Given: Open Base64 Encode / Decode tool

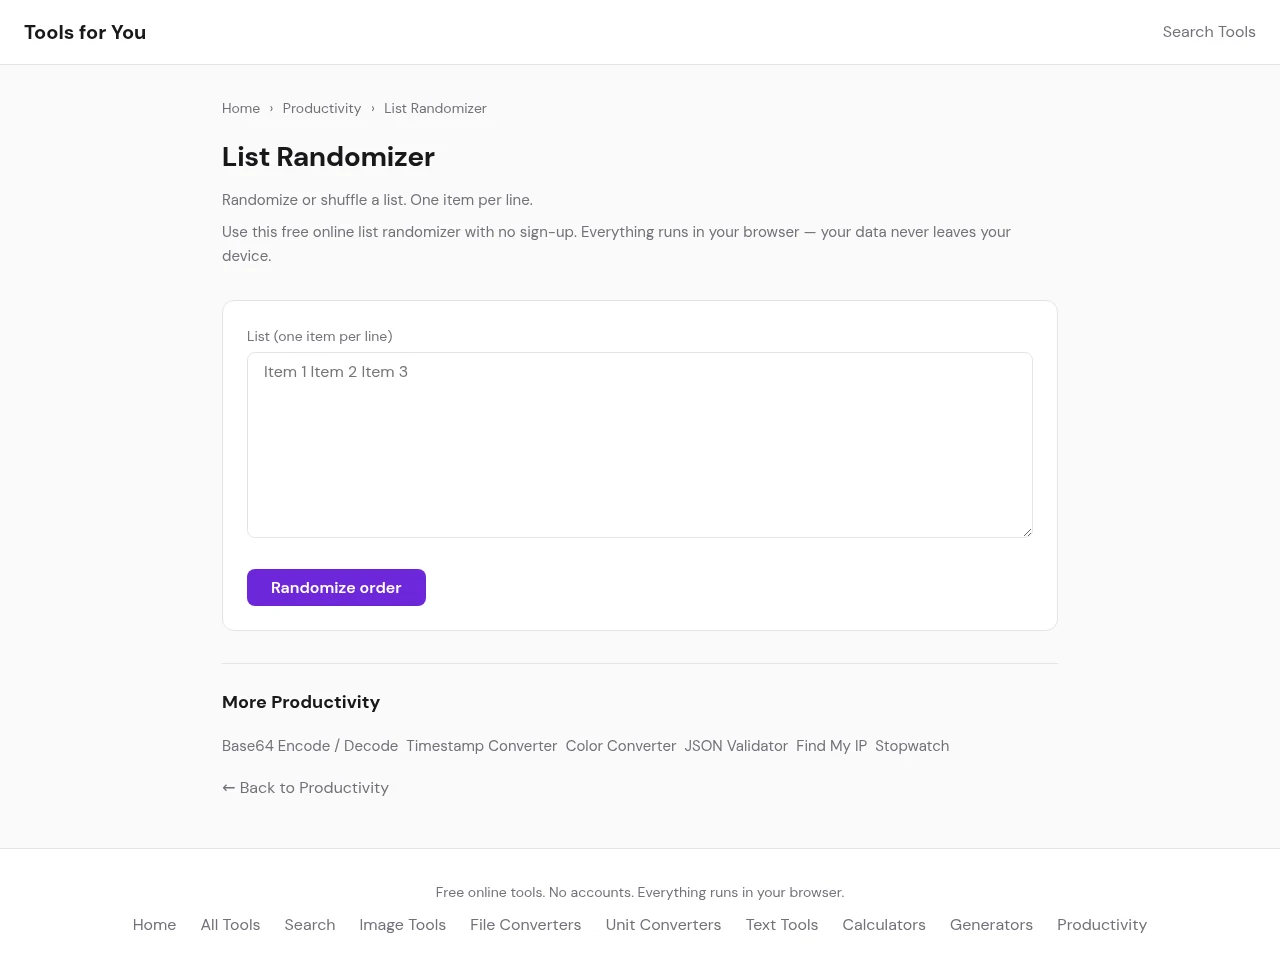Looking at the screenshot, I should click(x=310, y=746).
